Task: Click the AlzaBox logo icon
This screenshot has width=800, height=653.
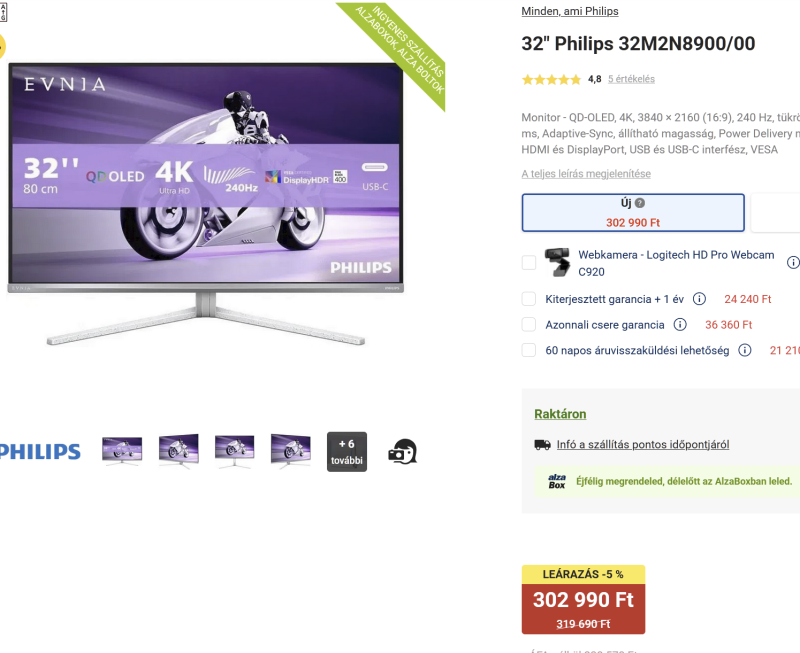Action: (x=557, y=481)
